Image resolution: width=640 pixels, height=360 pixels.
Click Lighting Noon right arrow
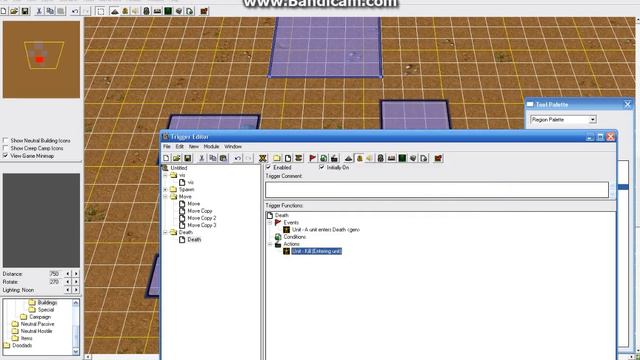click(x=76, y=290)
